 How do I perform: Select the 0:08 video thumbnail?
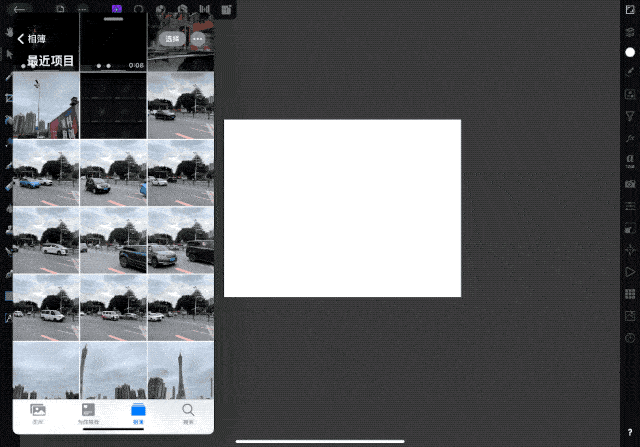click(113, 42)
